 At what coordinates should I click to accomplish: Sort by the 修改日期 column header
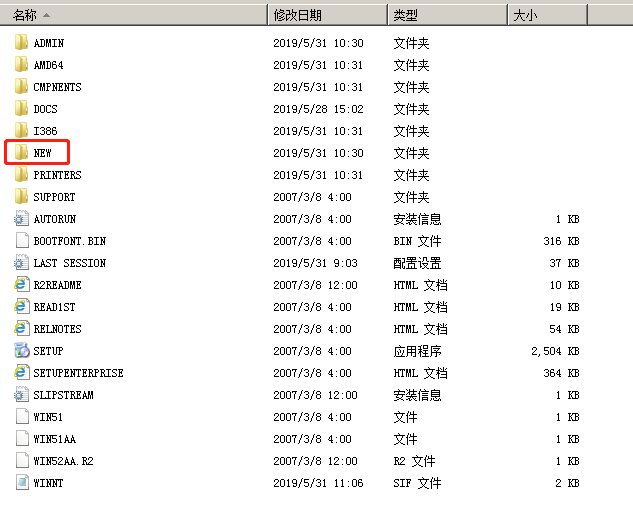pyautogui.click(x=297, y=15)
